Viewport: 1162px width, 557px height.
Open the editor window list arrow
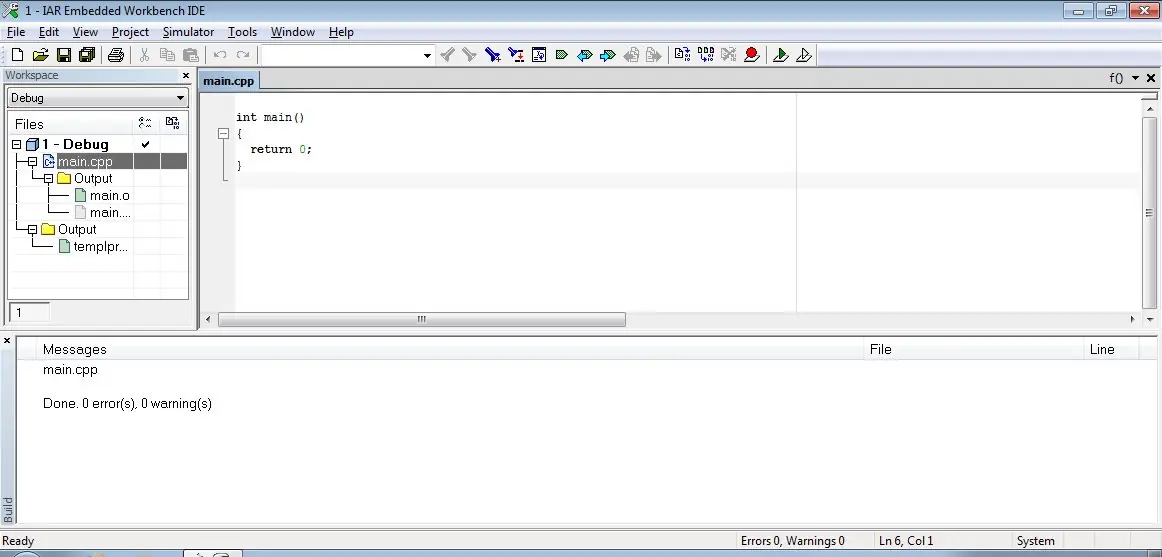[1135, 78]
